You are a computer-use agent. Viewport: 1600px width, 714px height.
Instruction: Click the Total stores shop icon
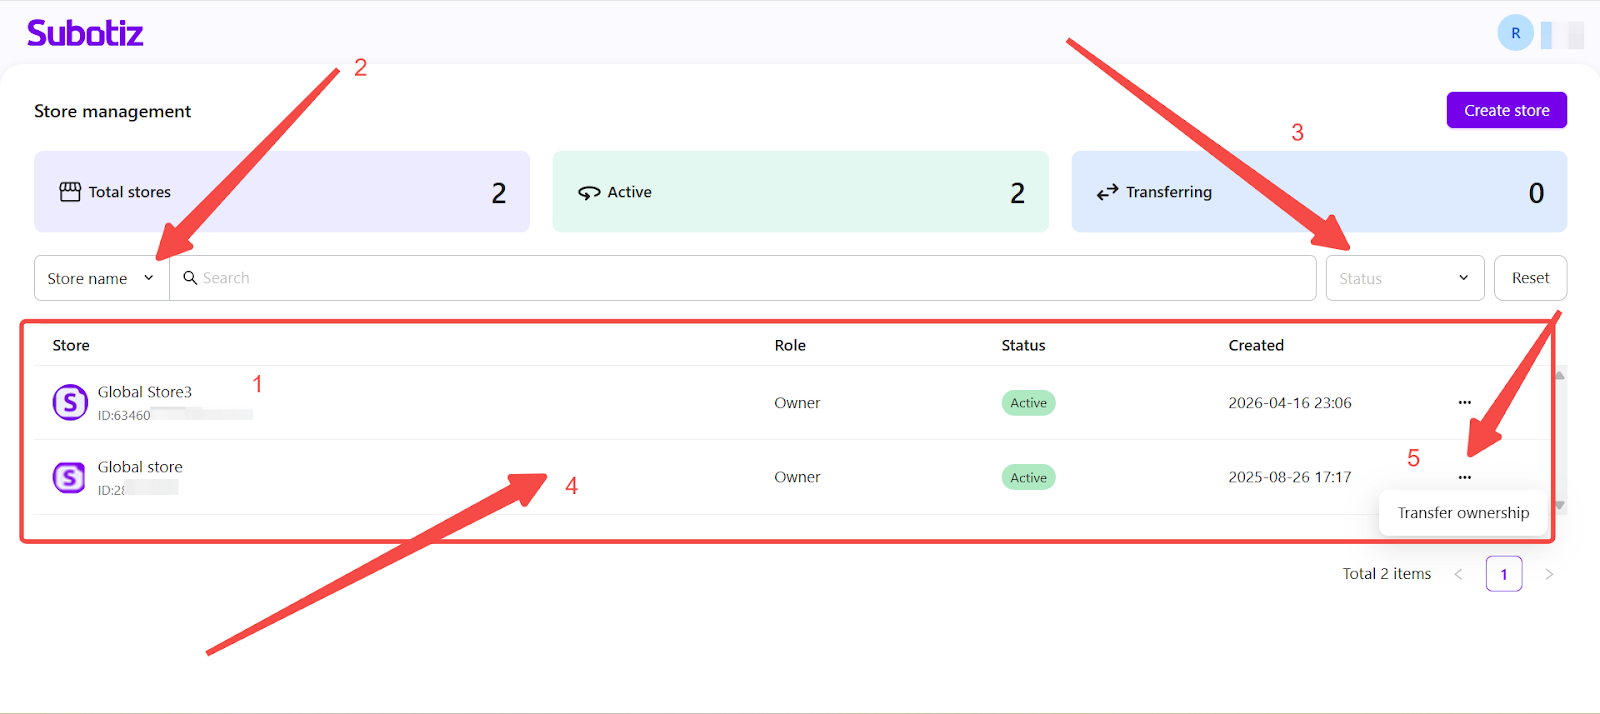70,192
